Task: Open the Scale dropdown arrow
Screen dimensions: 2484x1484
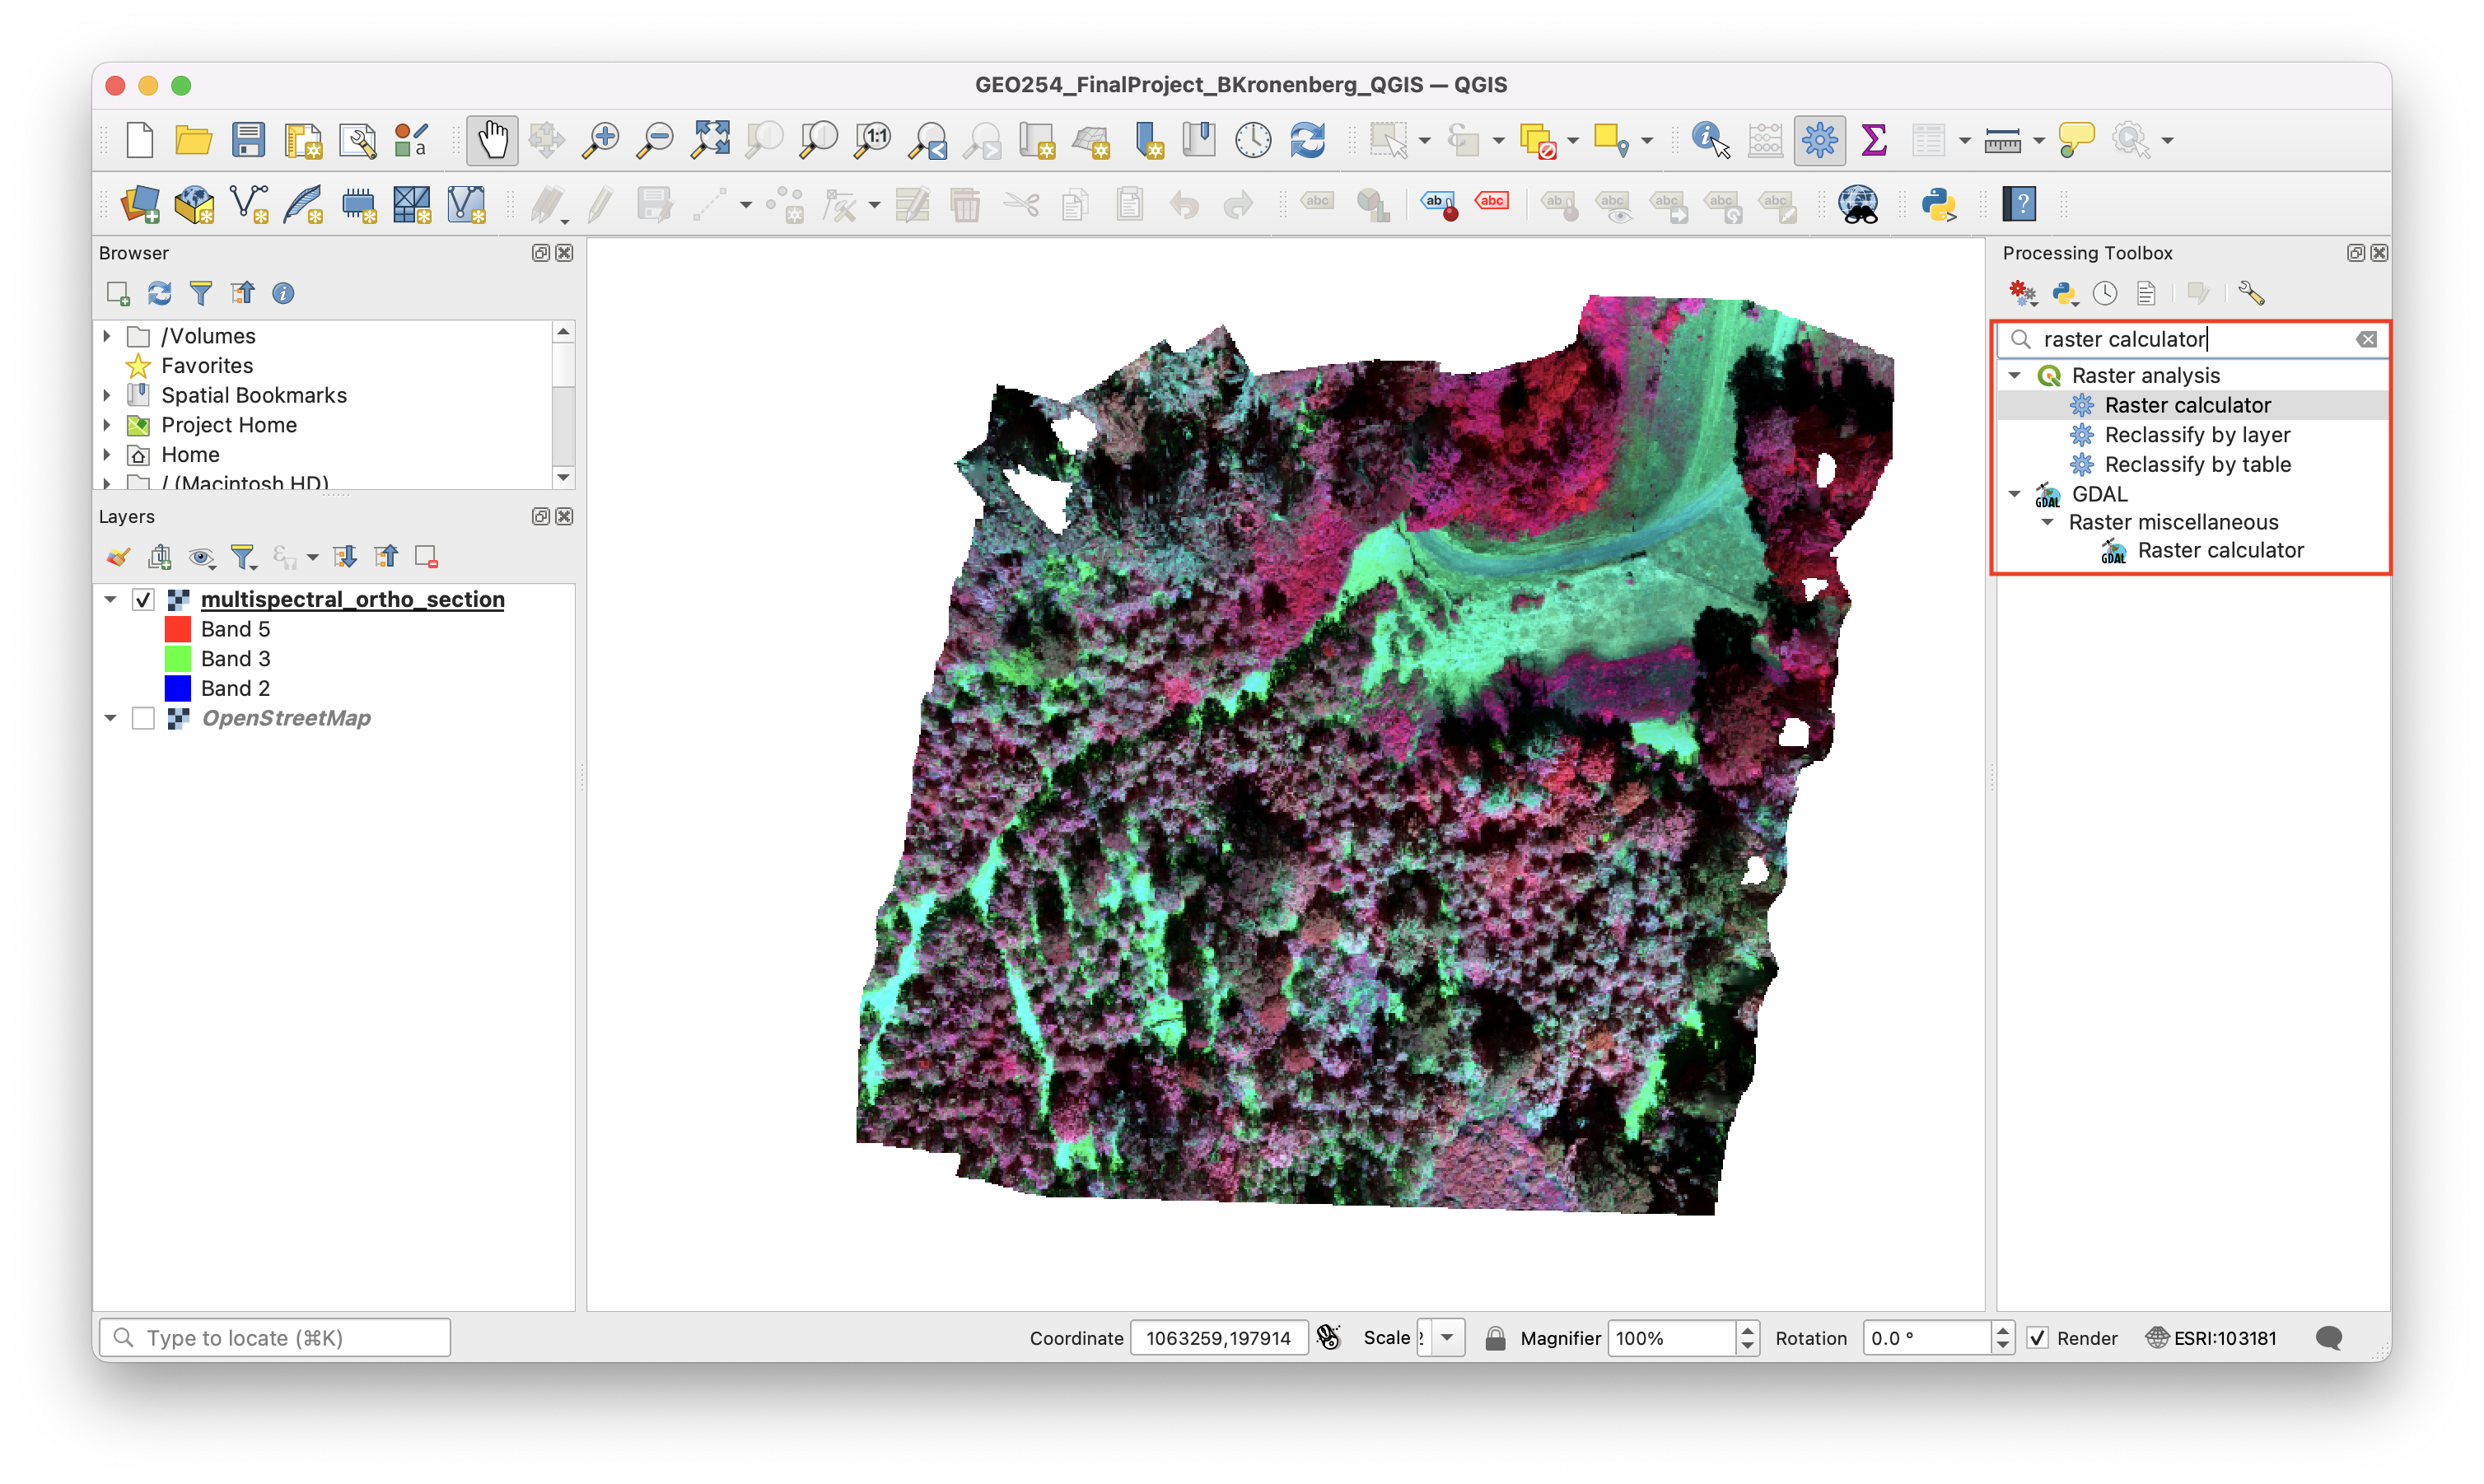Action: click(x=1447, y=1338)
